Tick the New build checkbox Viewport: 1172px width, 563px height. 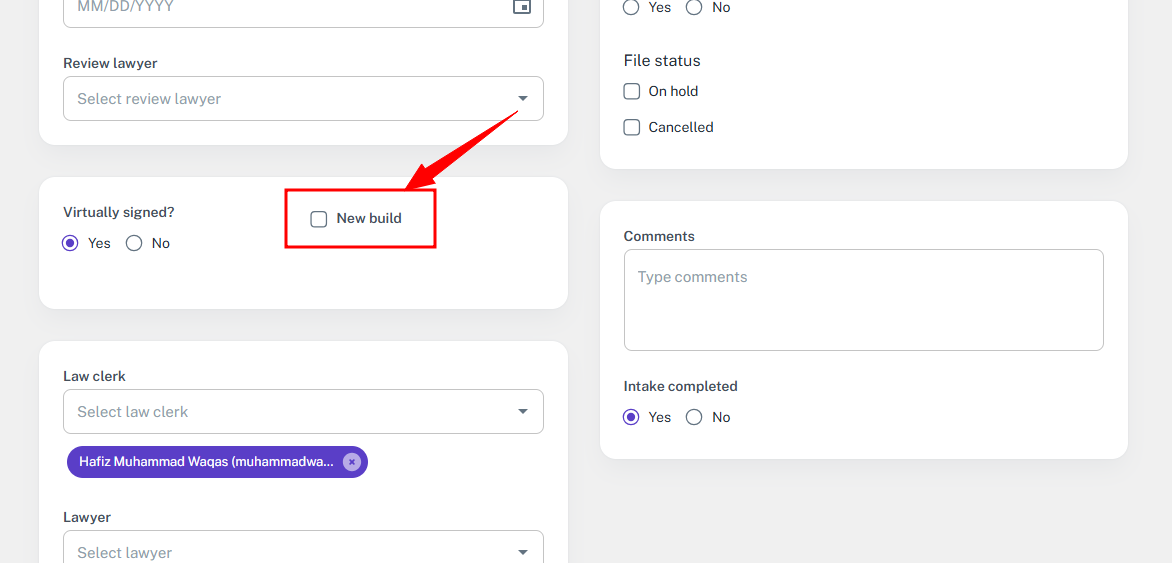click(319, 219)
